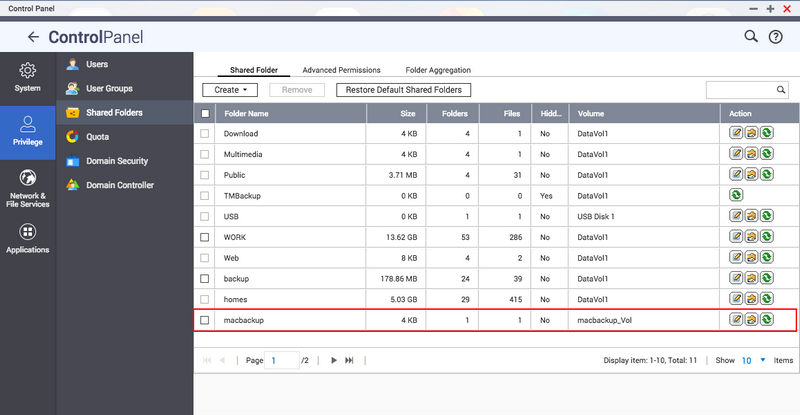Click Restore Default Shared Folders button
This screenshot has height=415, width=800.
403,90
